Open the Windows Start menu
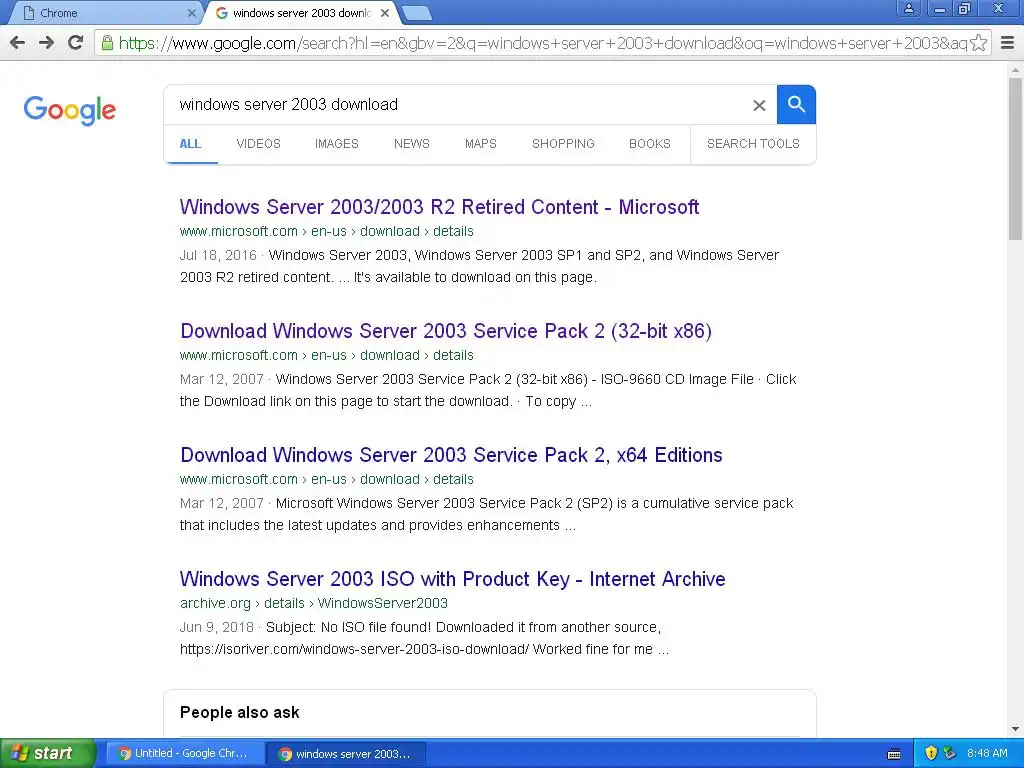Screen dimensions: 1024x768 pyautogui.click(x=48, y=753)
